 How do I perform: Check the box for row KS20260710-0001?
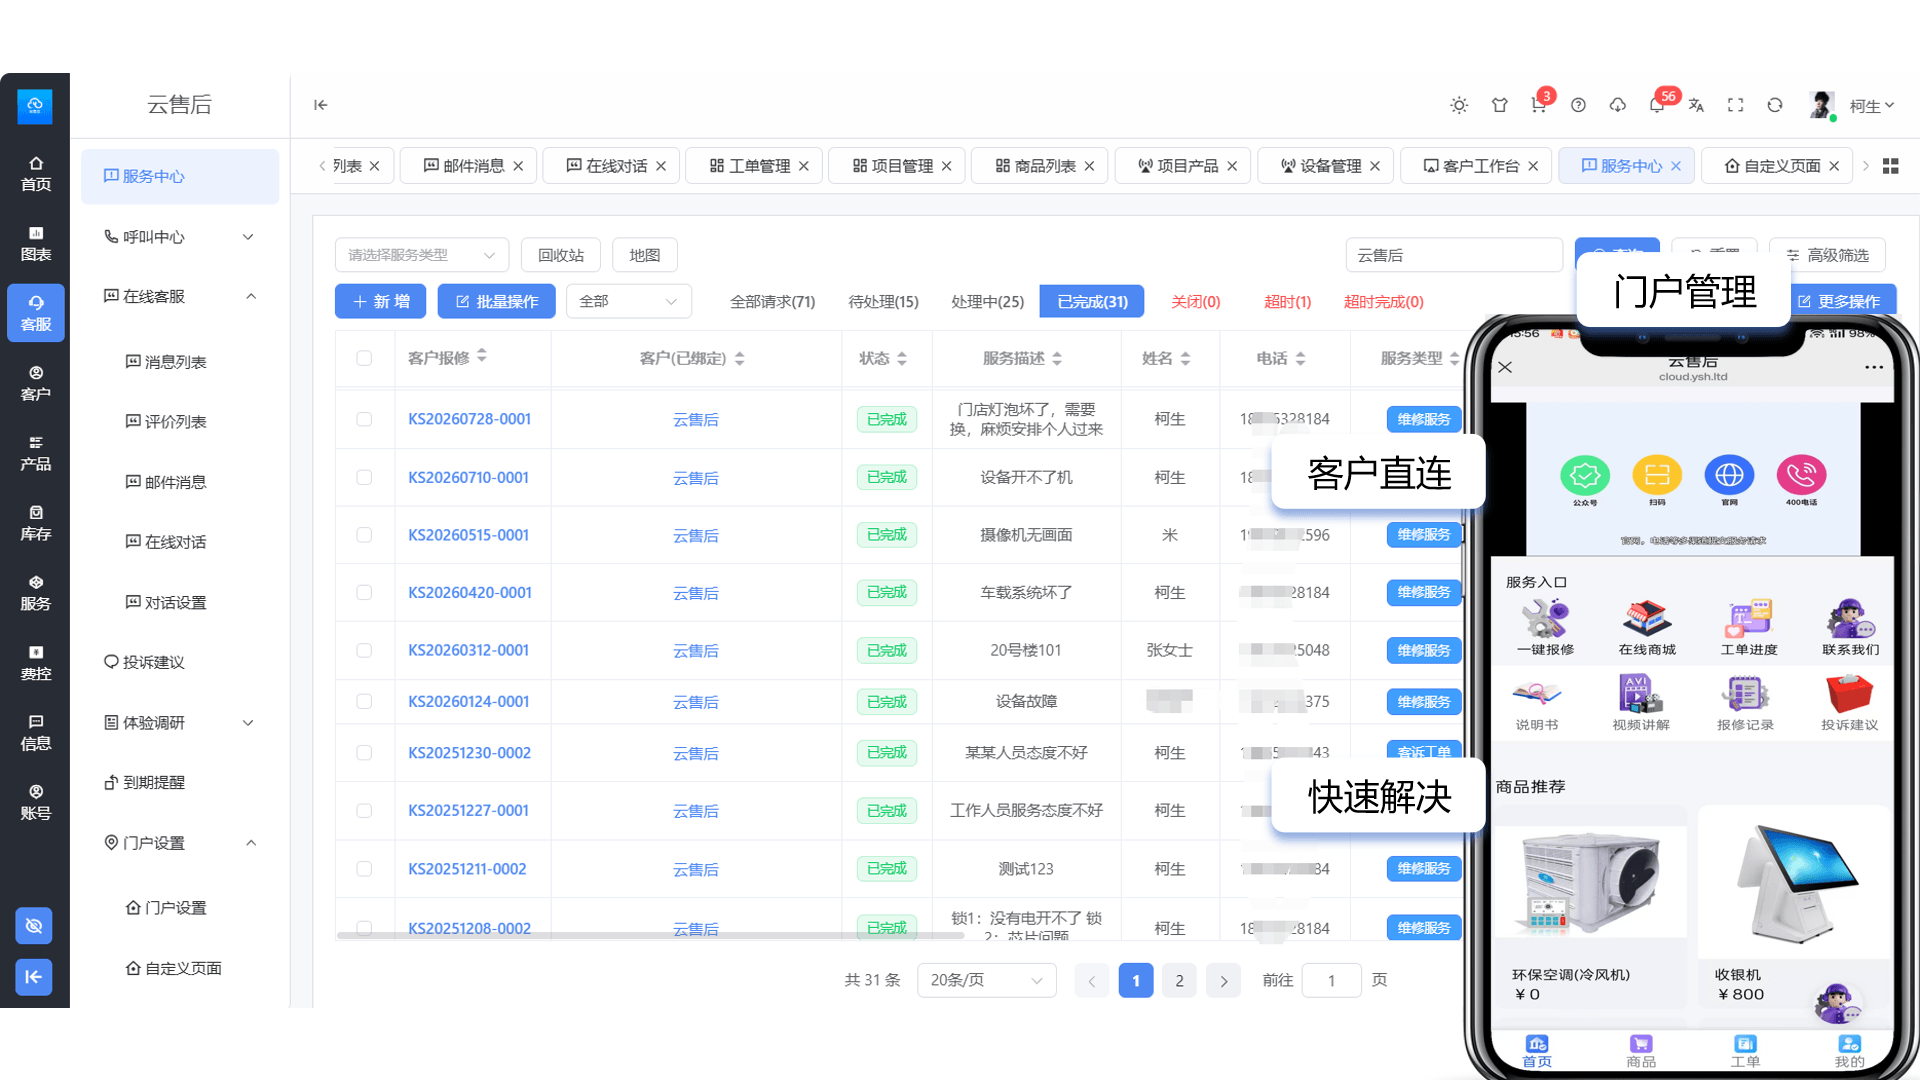pos(364,477)
